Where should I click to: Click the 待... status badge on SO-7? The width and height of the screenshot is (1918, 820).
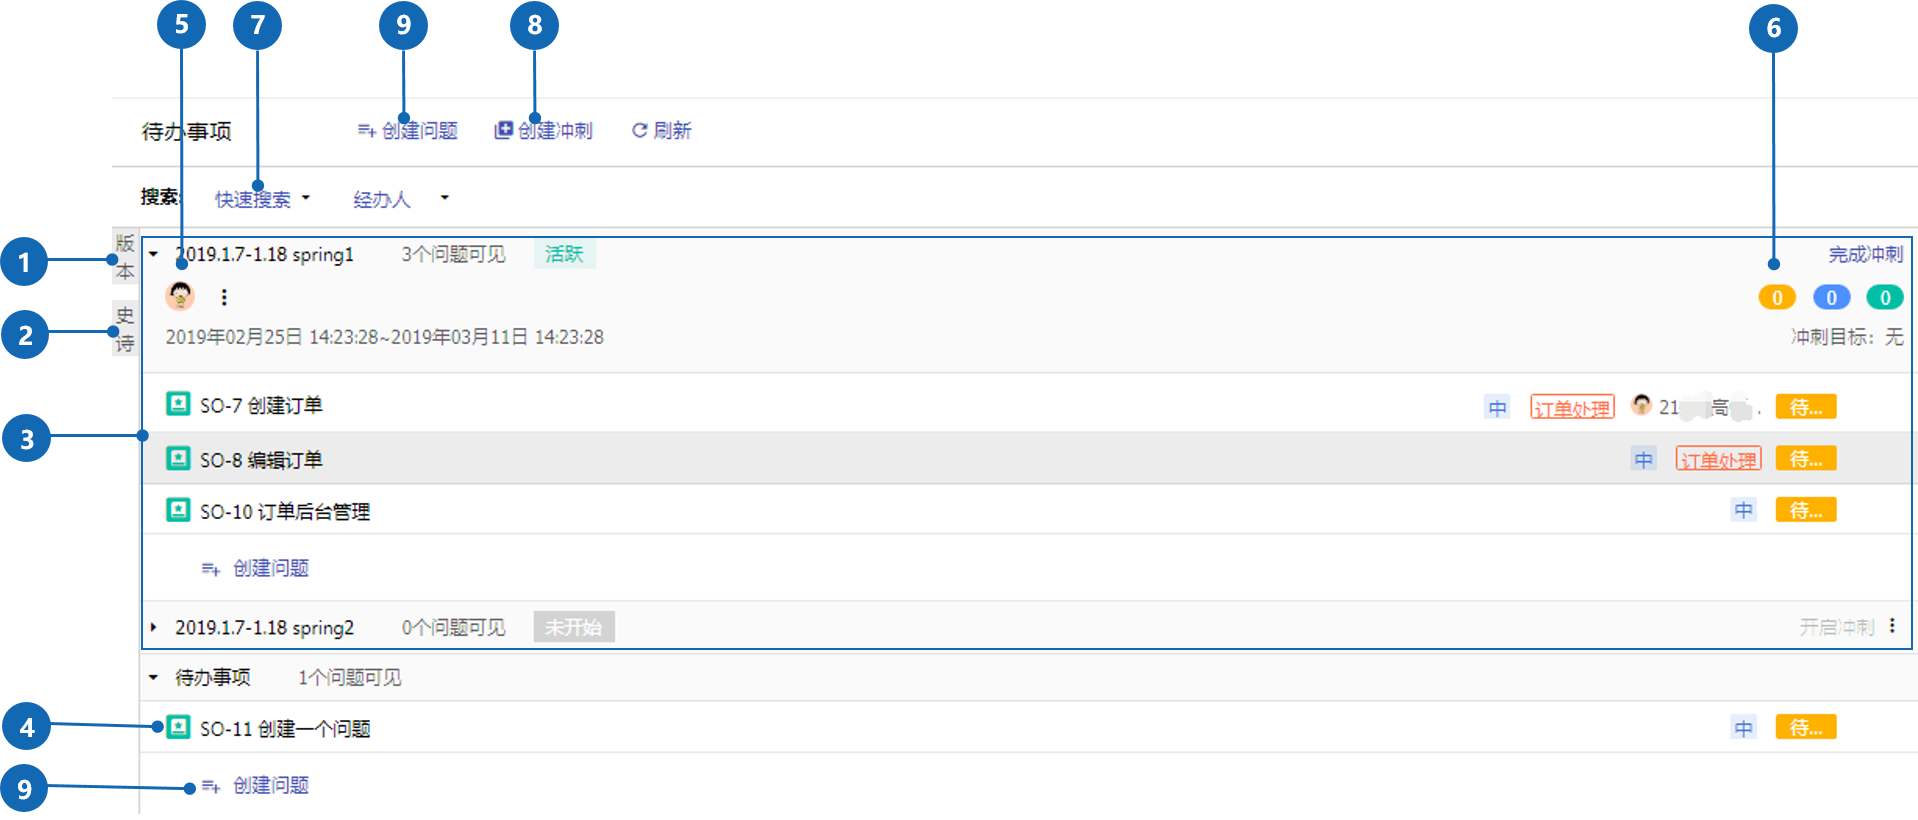coord(1806,407)
